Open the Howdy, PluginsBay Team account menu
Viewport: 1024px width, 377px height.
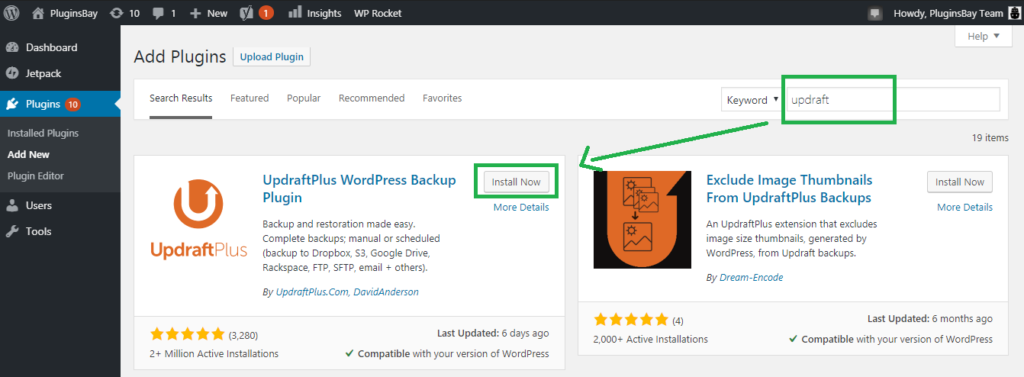point(949,13)
